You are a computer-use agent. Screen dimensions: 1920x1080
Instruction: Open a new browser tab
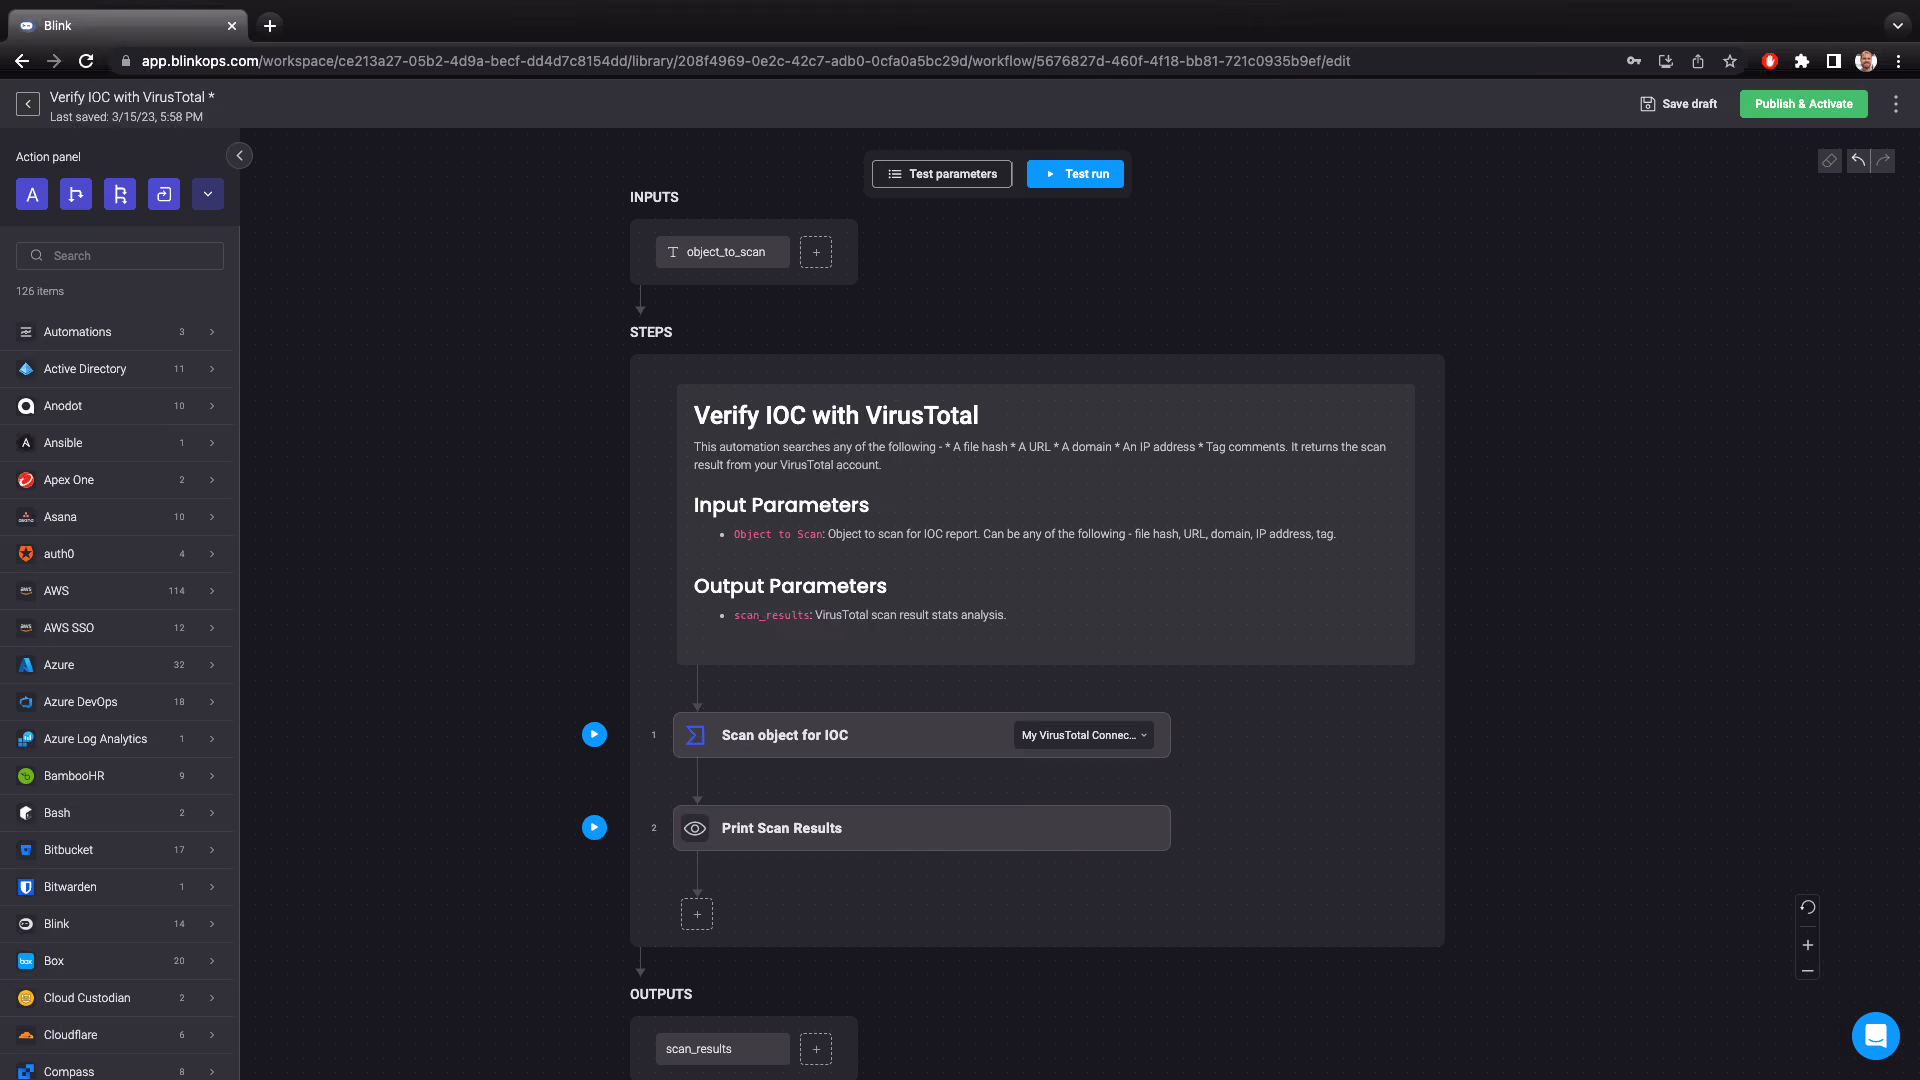270,26
